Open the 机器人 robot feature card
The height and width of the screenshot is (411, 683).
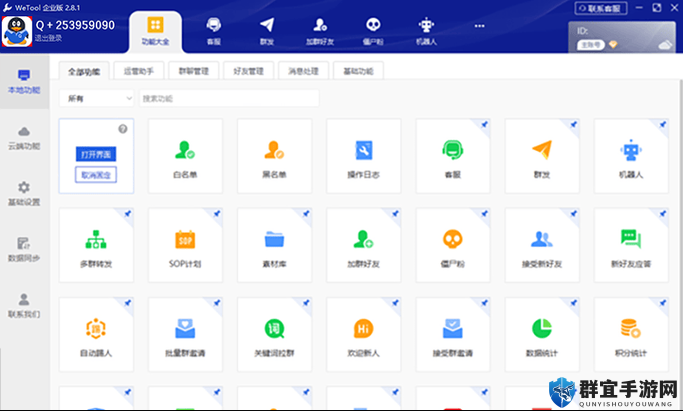631,156
